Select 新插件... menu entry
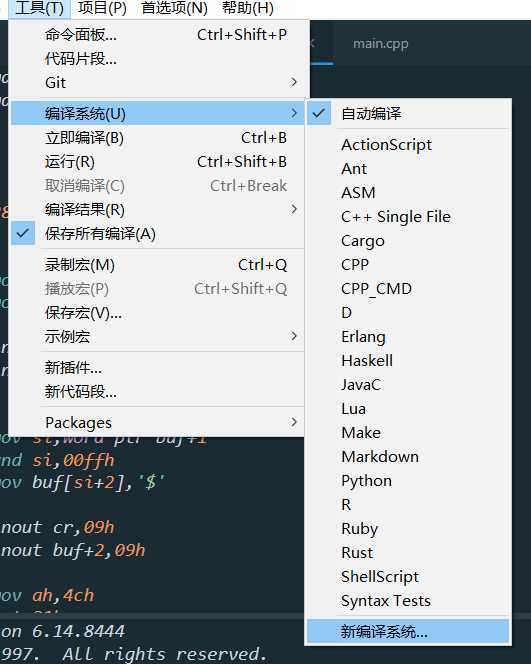 point(158,368)
